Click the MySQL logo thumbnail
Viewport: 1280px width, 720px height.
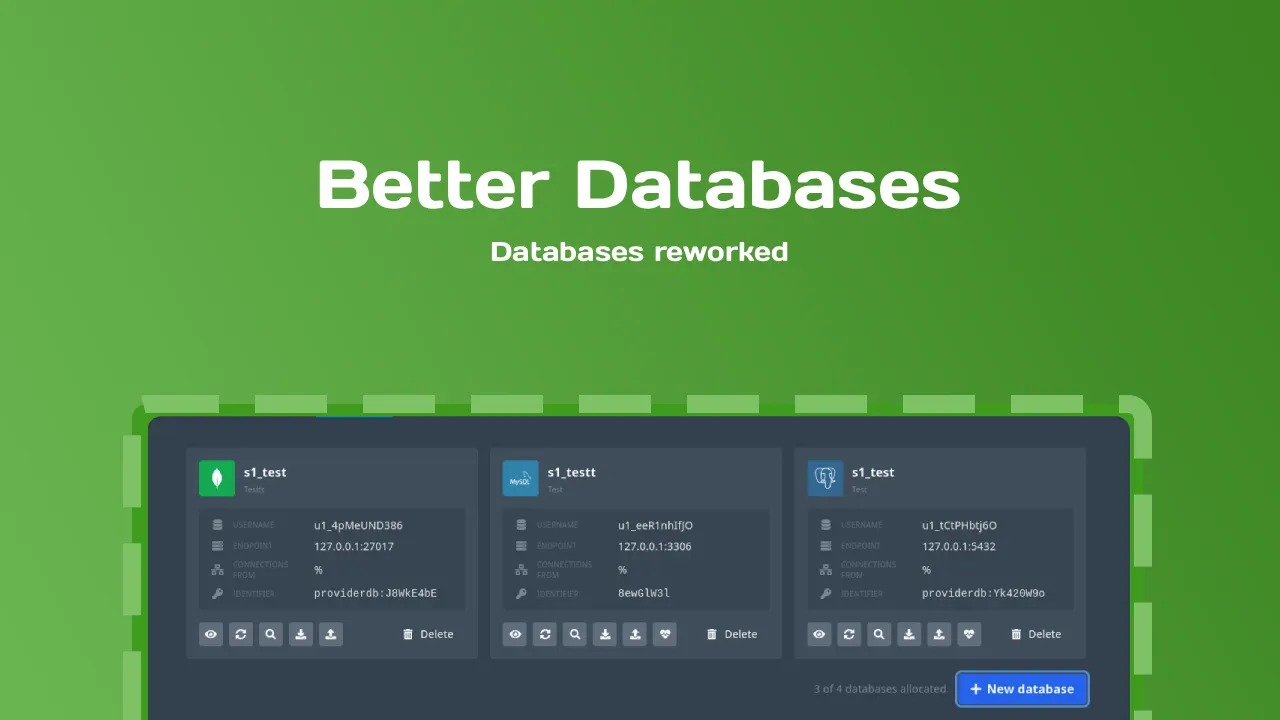point(521,478)
